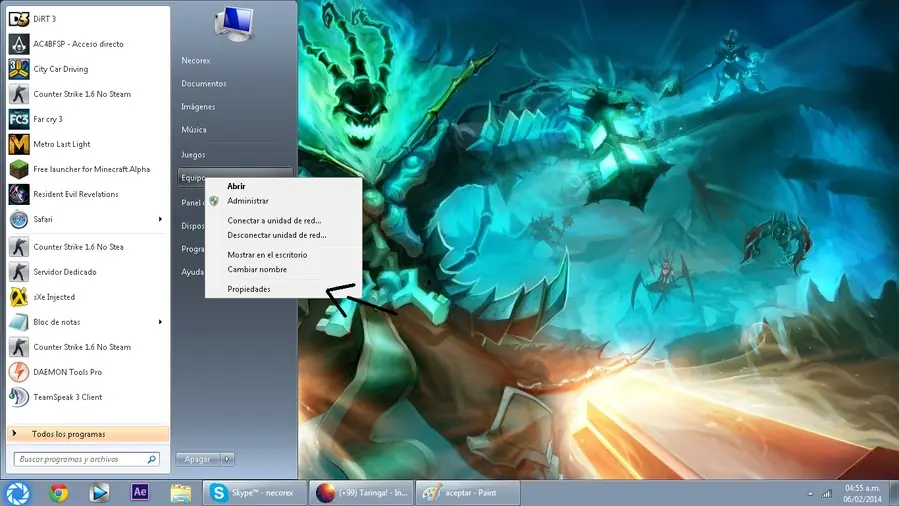
Task: Switch to Skype necorex taskbar window
Action: pyautogui.click(x=255, y=493)
